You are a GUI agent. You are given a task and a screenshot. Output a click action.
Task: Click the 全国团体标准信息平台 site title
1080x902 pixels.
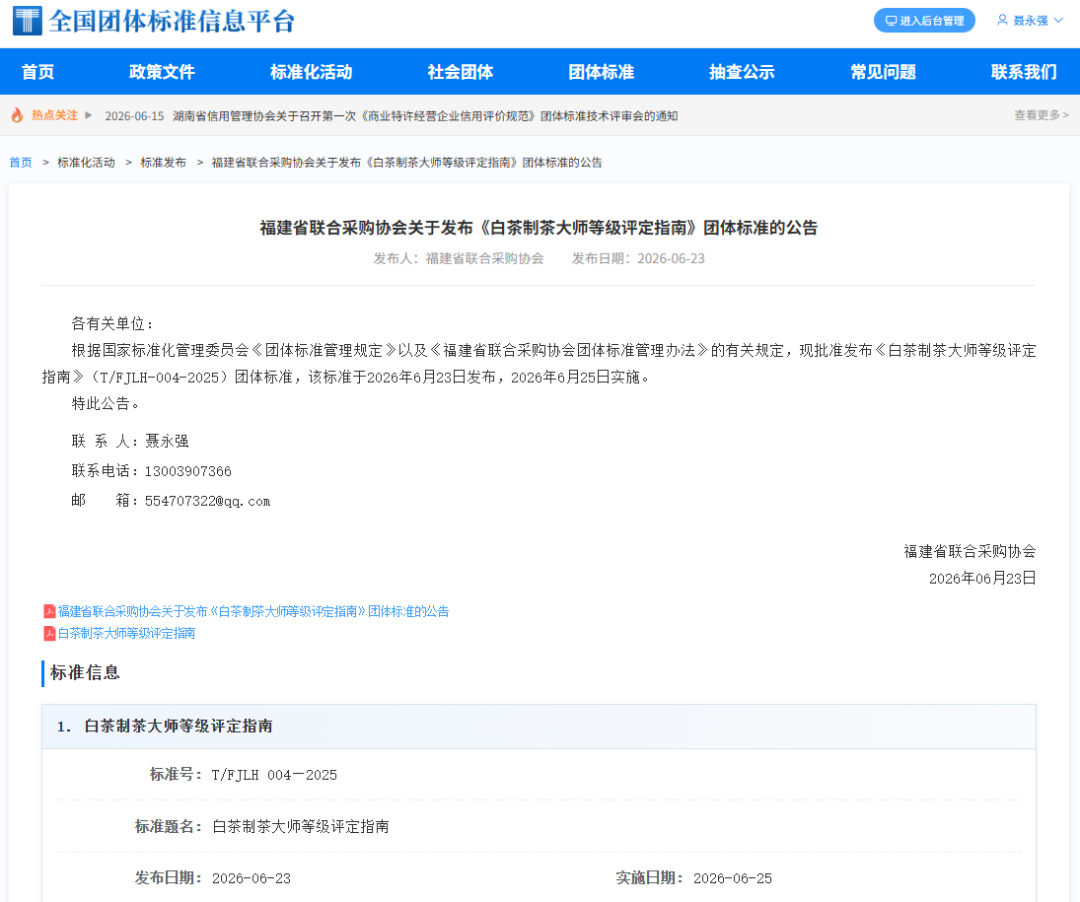click(172, 21)
